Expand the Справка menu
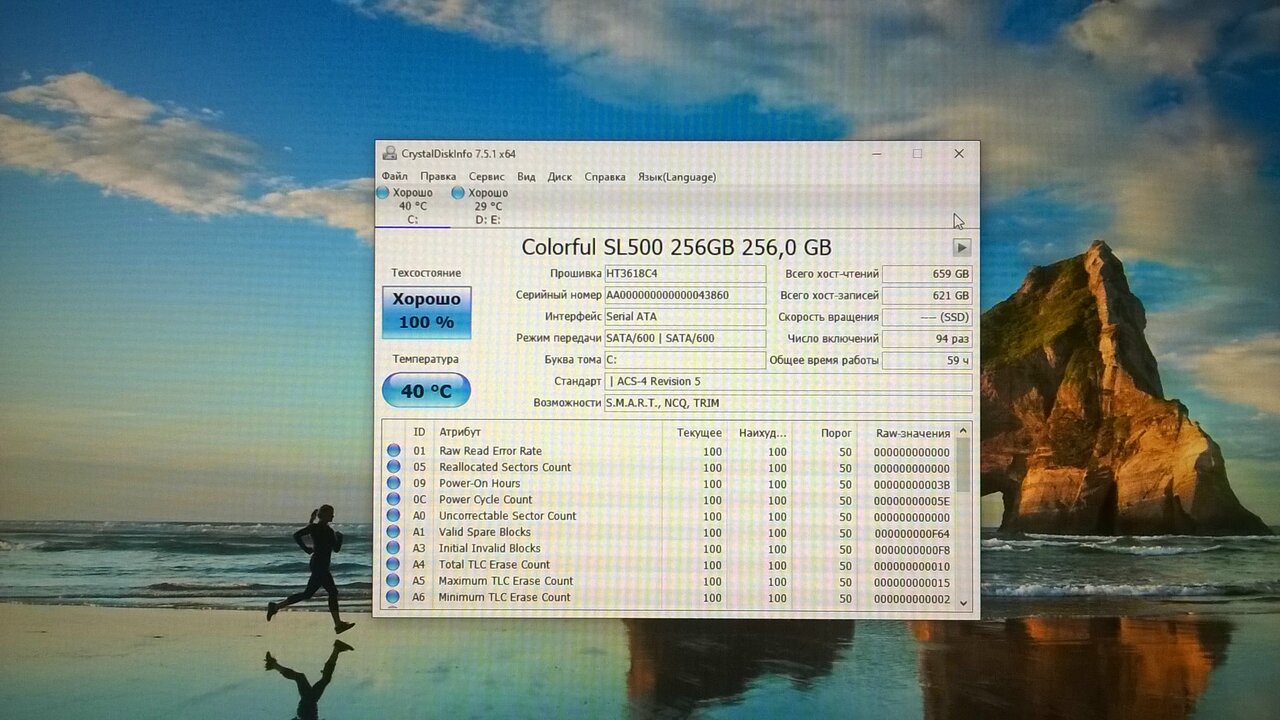The width and height of the screenshot is (1280, 720). 605,177
